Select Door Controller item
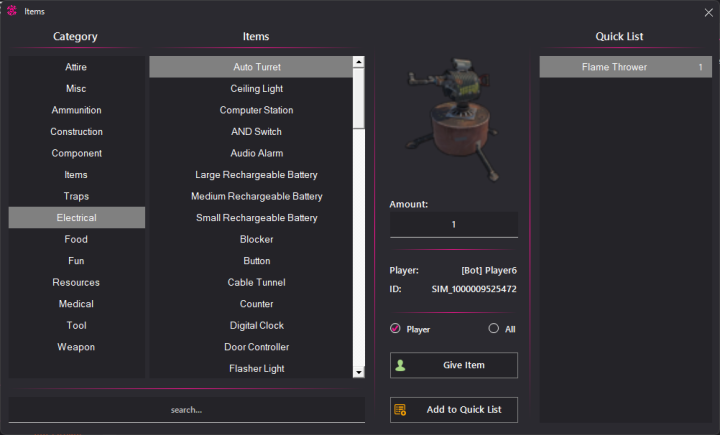 pos(251,347)
